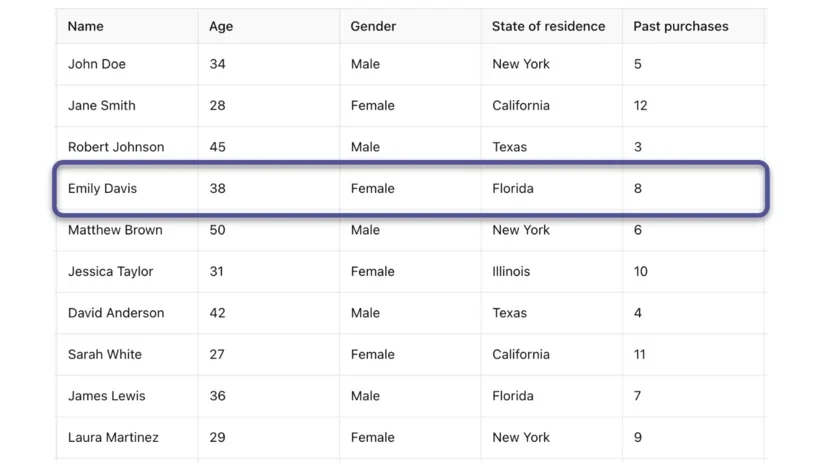This screenshot has width=825, height=469.
Task: Click the Gender column header
Action: [373, 26]
